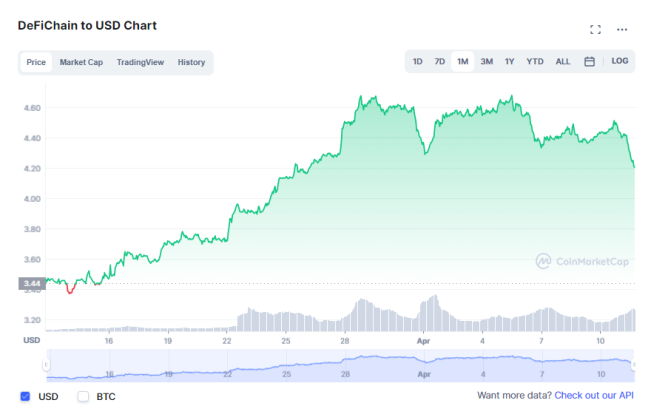This screenshot has width=651, height=420.
Task: Toggle LOG scale on the chart
Action: click(x=619, y=61)
